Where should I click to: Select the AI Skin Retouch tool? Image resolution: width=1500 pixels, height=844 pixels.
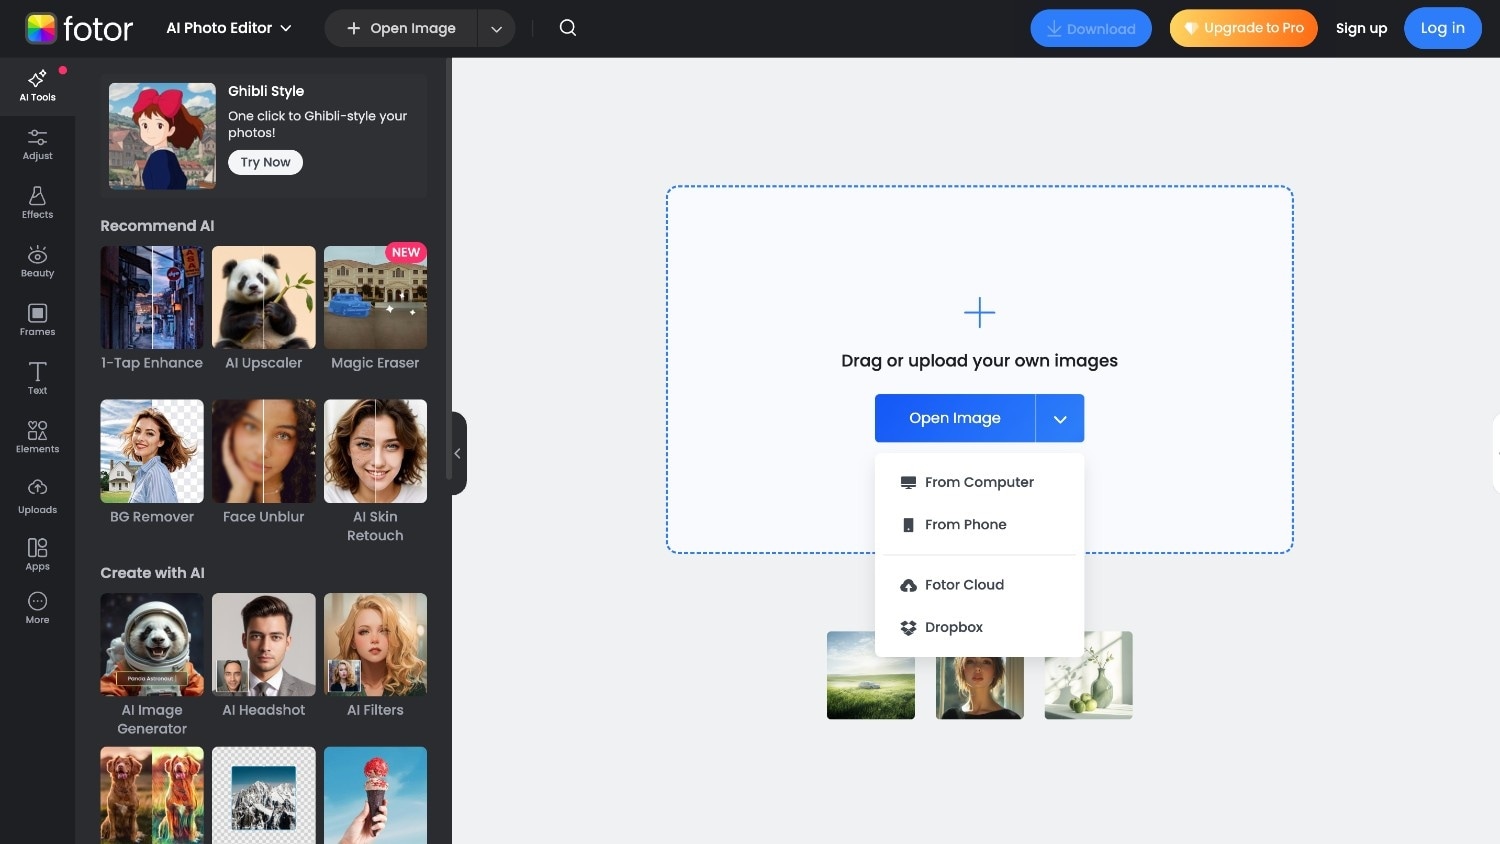pos(375,472)
